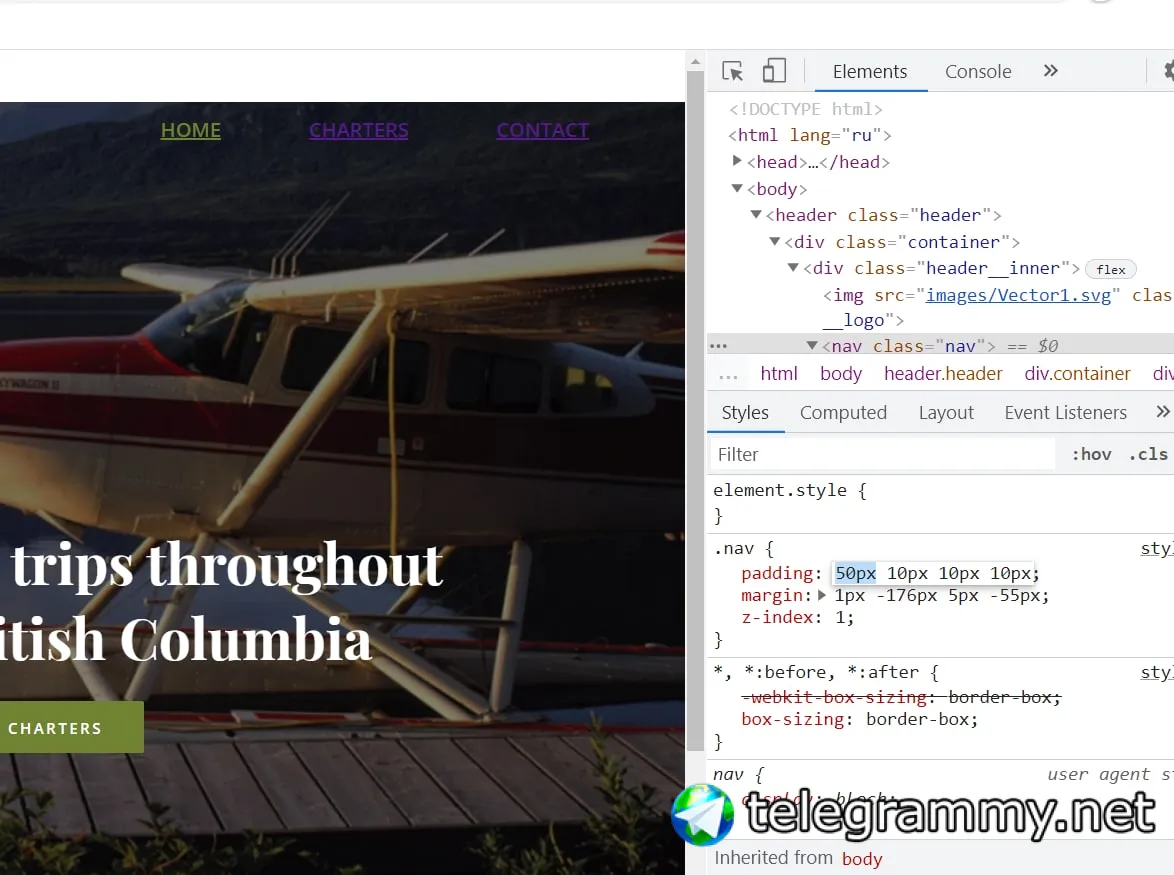Collapse the div class="header__inner" node

(x=794, y=268)
